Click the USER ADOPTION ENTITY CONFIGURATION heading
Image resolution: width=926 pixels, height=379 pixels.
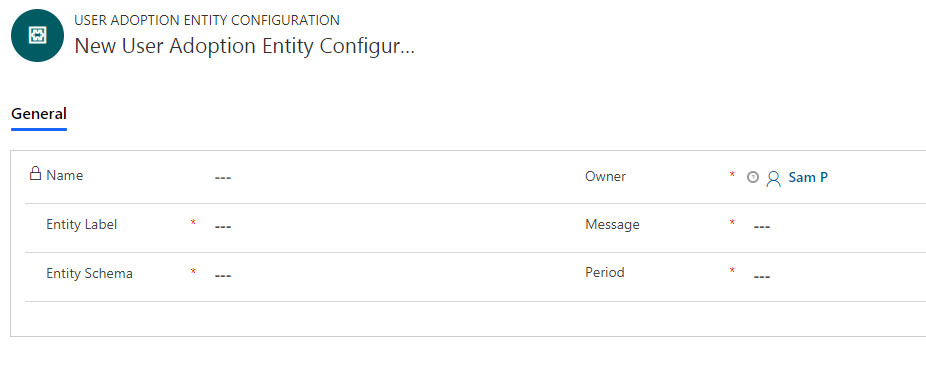point(207,20)
